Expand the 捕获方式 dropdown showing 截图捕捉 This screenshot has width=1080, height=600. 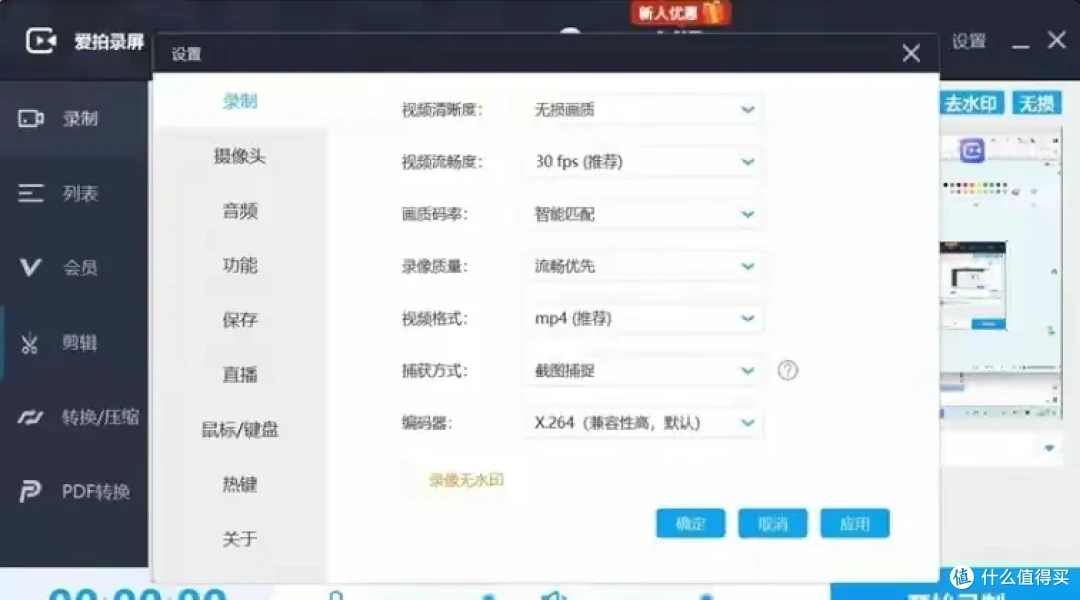point(643,371)
